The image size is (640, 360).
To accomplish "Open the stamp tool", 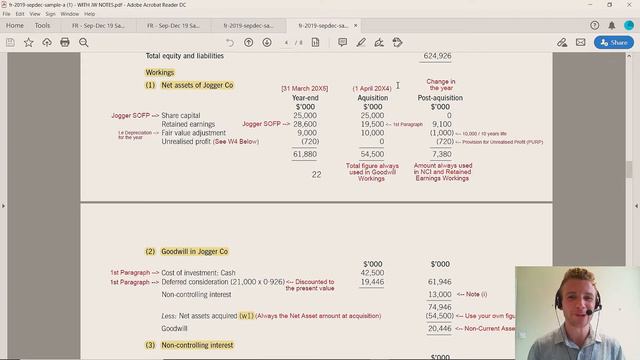I will (x=397, y=42).
